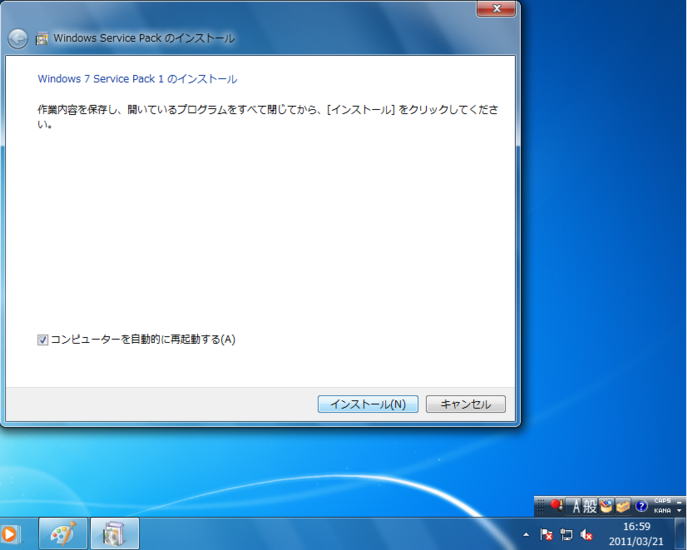Switch IME input mode 'A'

(576, 507)
